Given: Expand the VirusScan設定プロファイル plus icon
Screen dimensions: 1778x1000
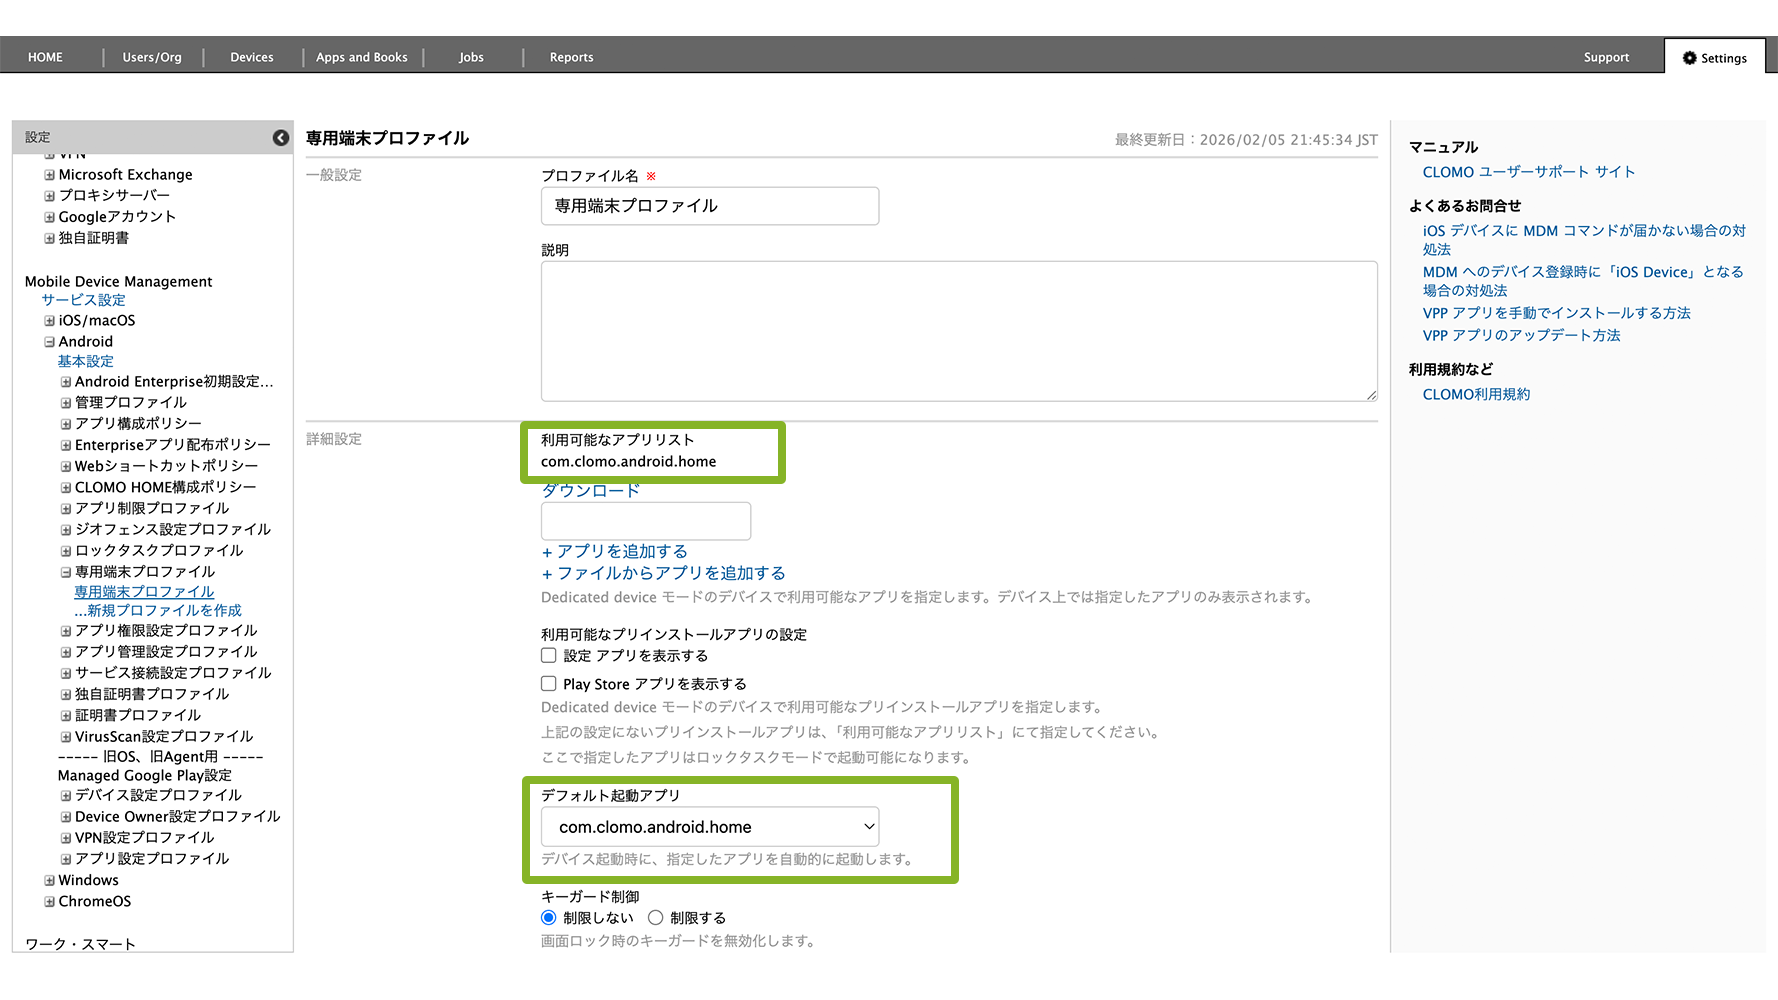Looking at the screenshot, I should [66, 737].
